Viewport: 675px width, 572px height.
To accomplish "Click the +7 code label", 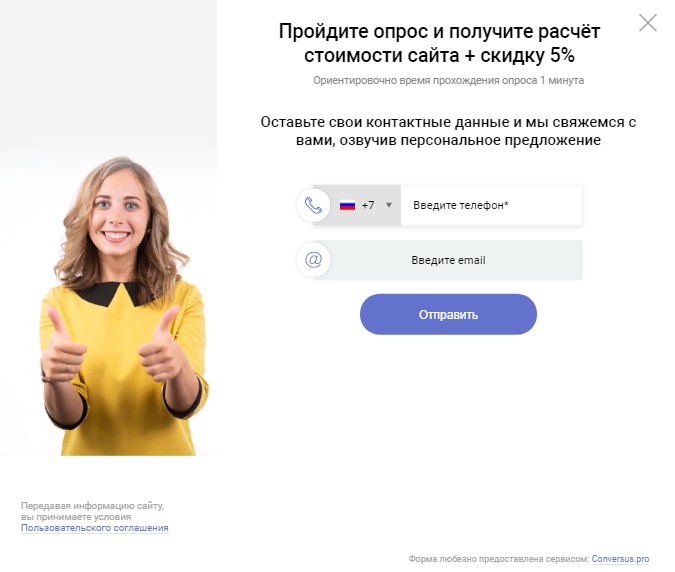I will coord(368,205).
